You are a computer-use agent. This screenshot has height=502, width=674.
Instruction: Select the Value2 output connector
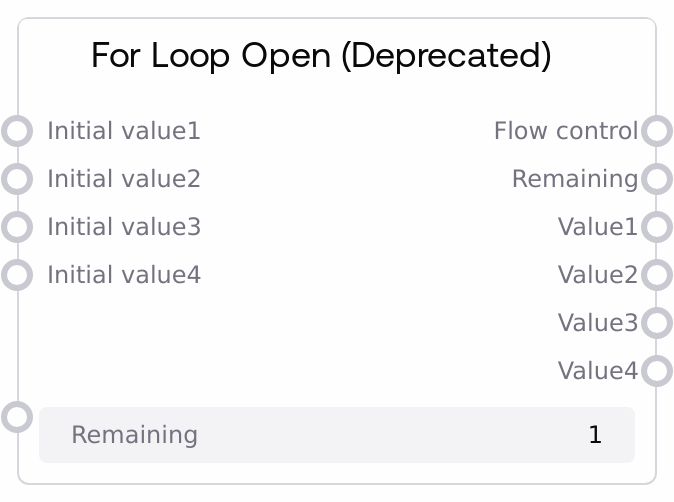[x=656, y=275]
